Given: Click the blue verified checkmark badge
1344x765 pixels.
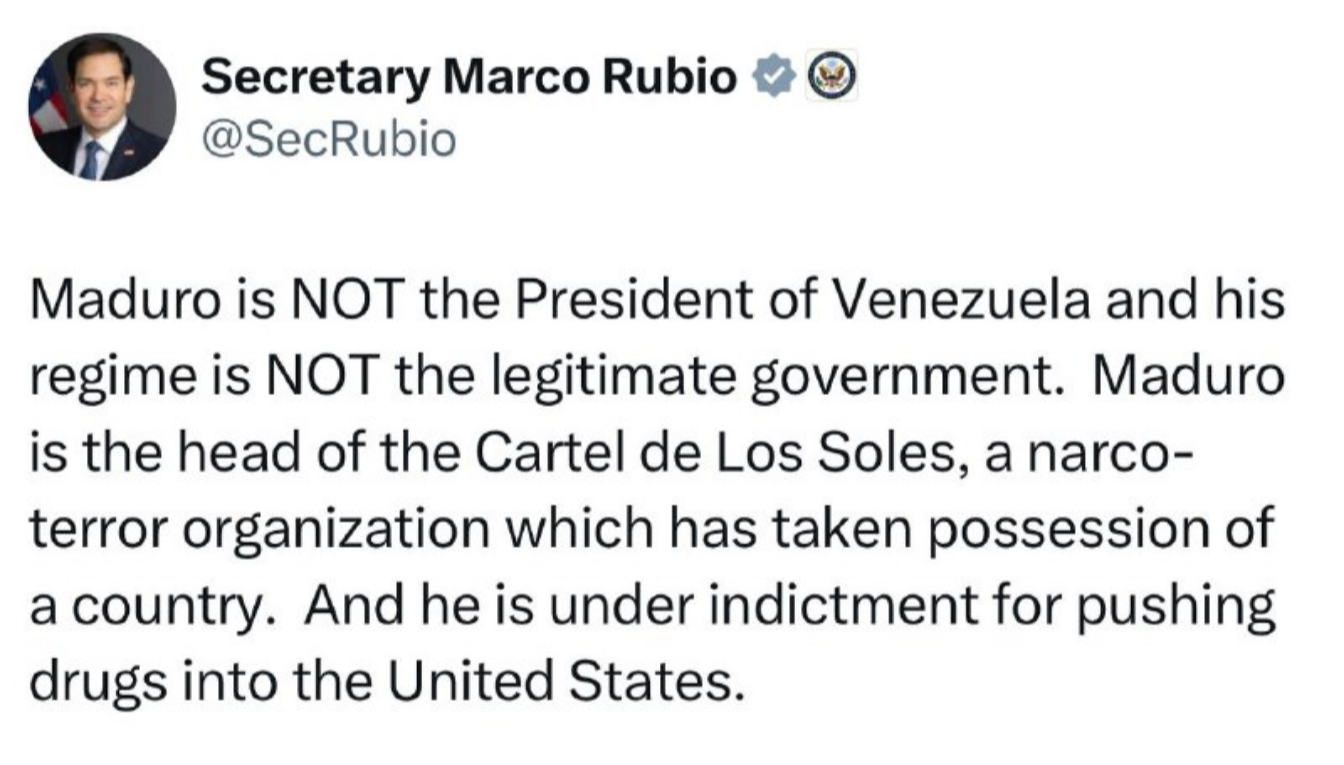Looking at the screenshot, I should 771,78.
